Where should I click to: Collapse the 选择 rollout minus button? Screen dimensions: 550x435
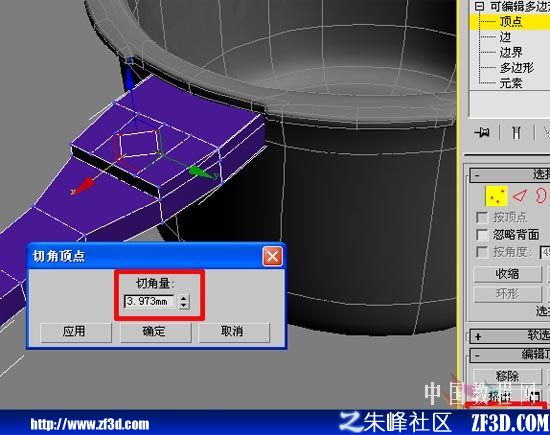click(477, 175)
